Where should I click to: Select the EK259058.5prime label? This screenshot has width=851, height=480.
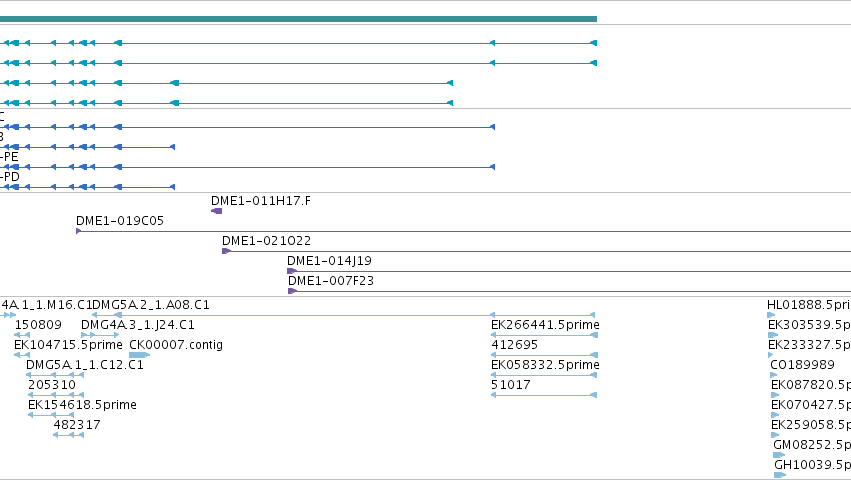click(x=811, y=425)
